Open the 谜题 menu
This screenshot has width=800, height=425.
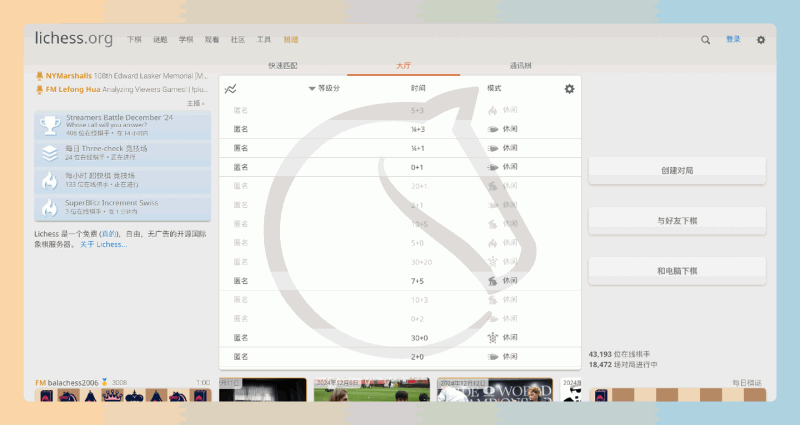(x=160, y=39)
